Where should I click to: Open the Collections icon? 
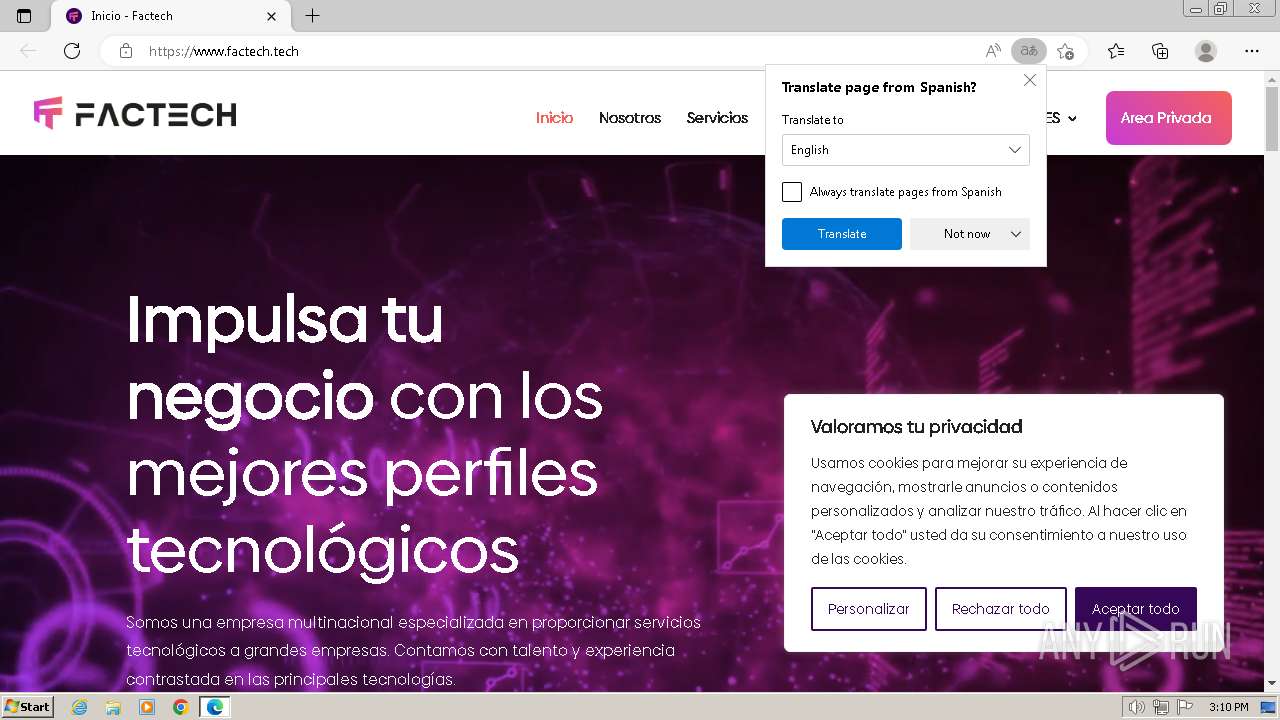[x=1160, y=51]
